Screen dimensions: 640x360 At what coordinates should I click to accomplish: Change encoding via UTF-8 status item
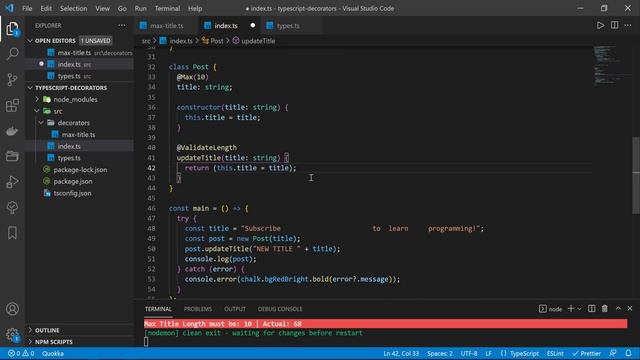point(469,353)
